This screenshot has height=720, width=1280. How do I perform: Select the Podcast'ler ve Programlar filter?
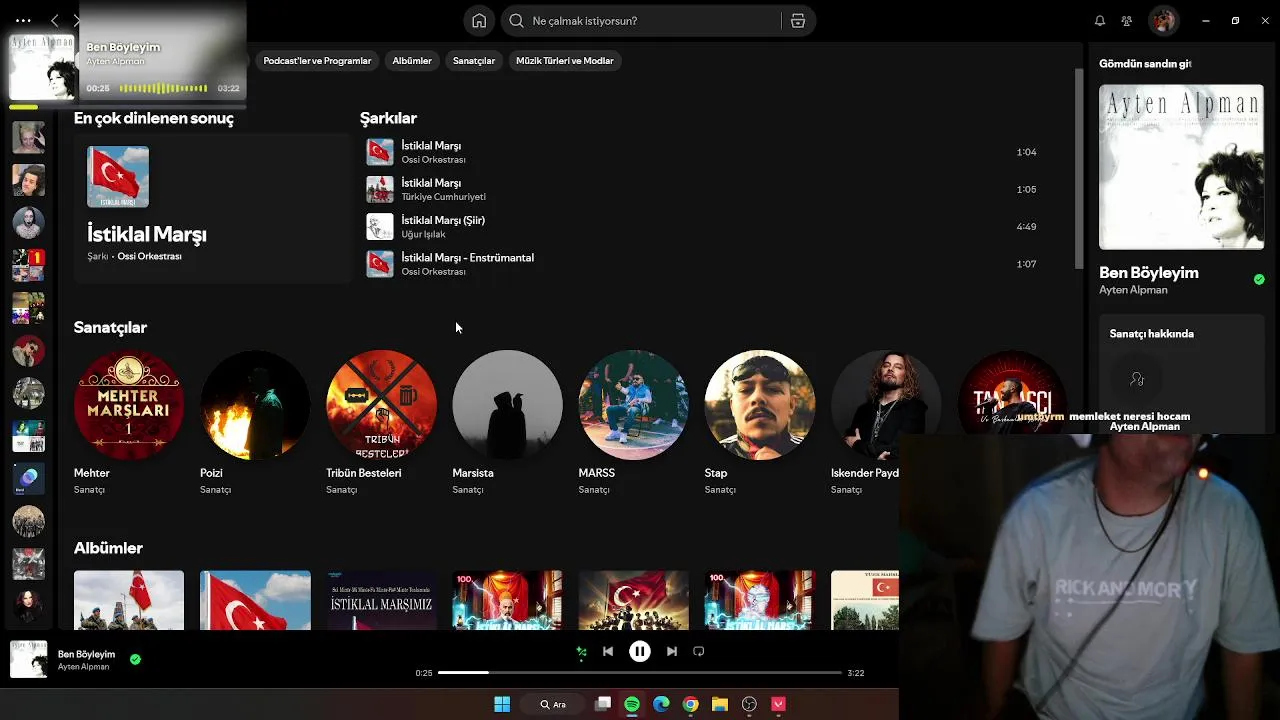pos(317,61)
